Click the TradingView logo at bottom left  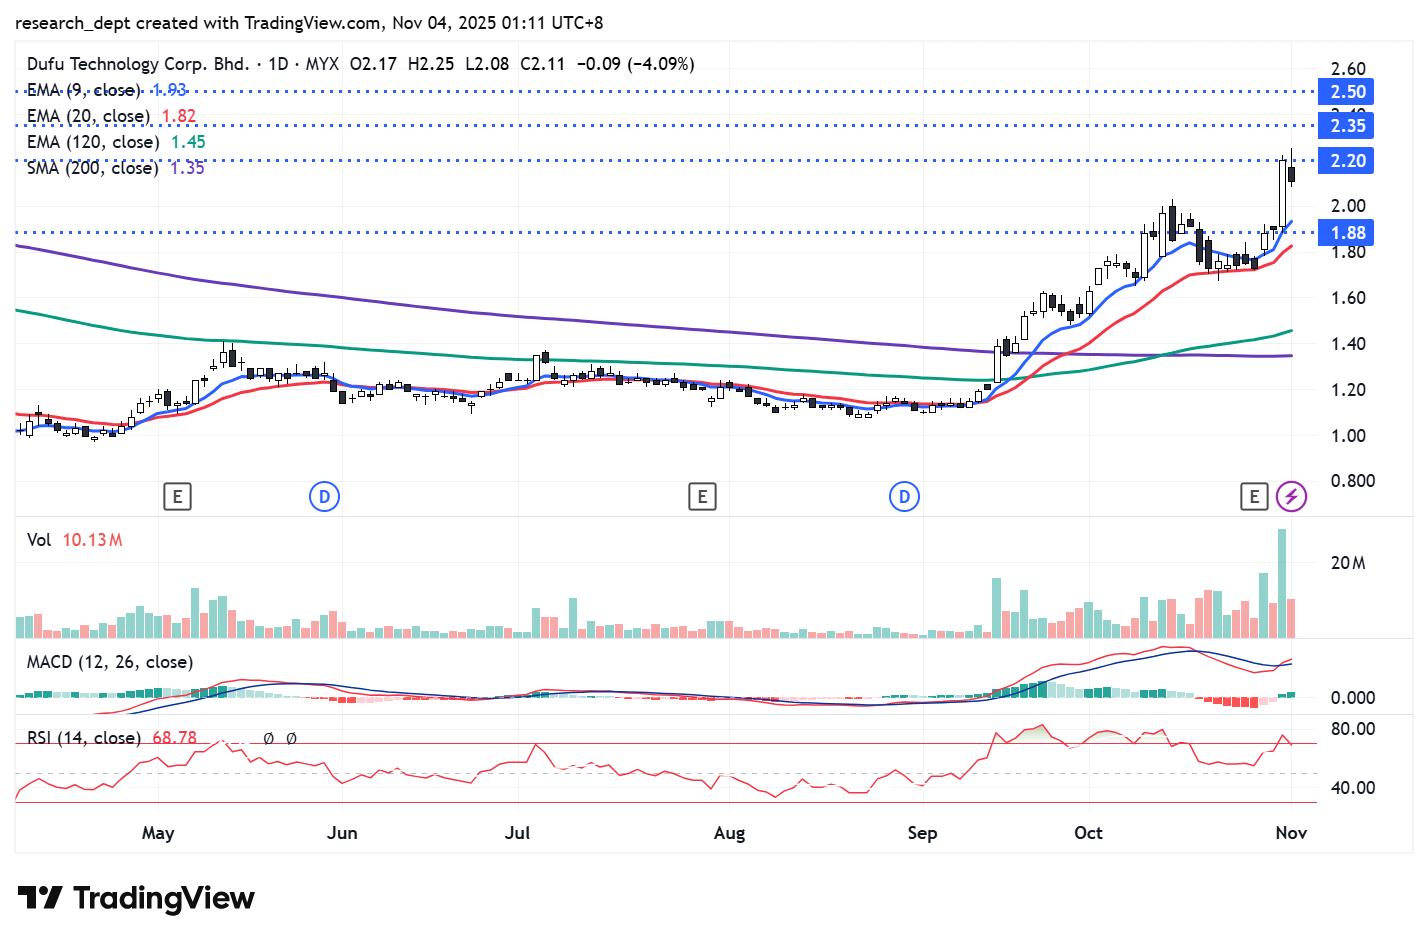coord(136,898)
